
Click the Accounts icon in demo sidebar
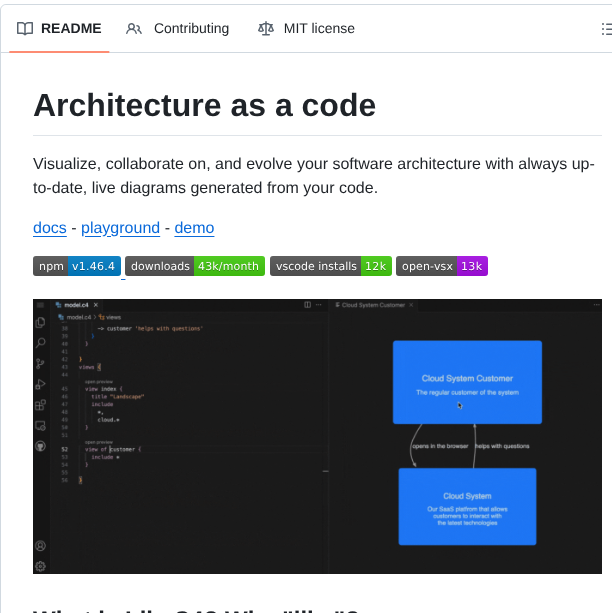click(41, 546)
